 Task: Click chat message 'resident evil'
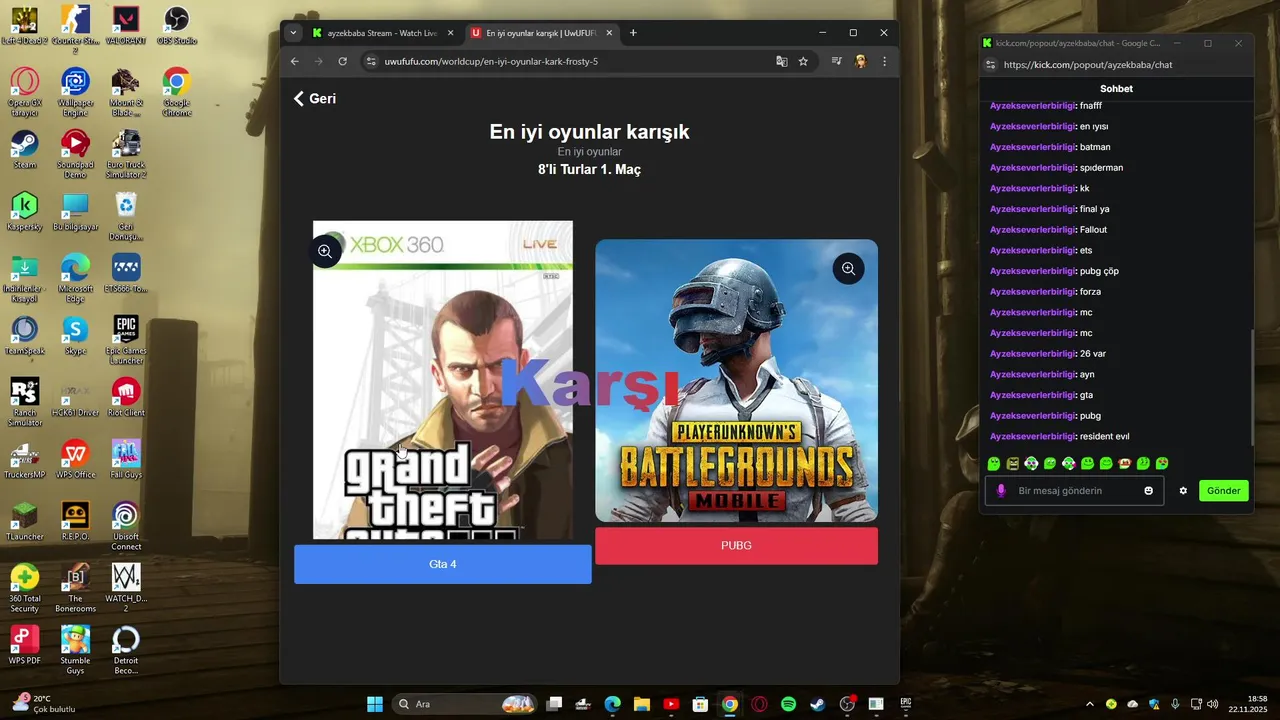pos(1105,437)
